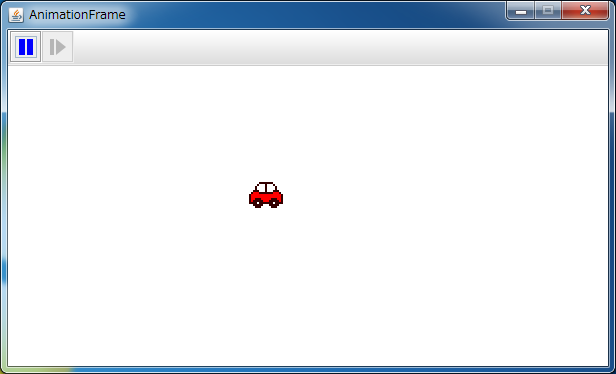This screenshot has width=616, height=374.
Task: Click the disabled maximize button
Action: point(548,11)
